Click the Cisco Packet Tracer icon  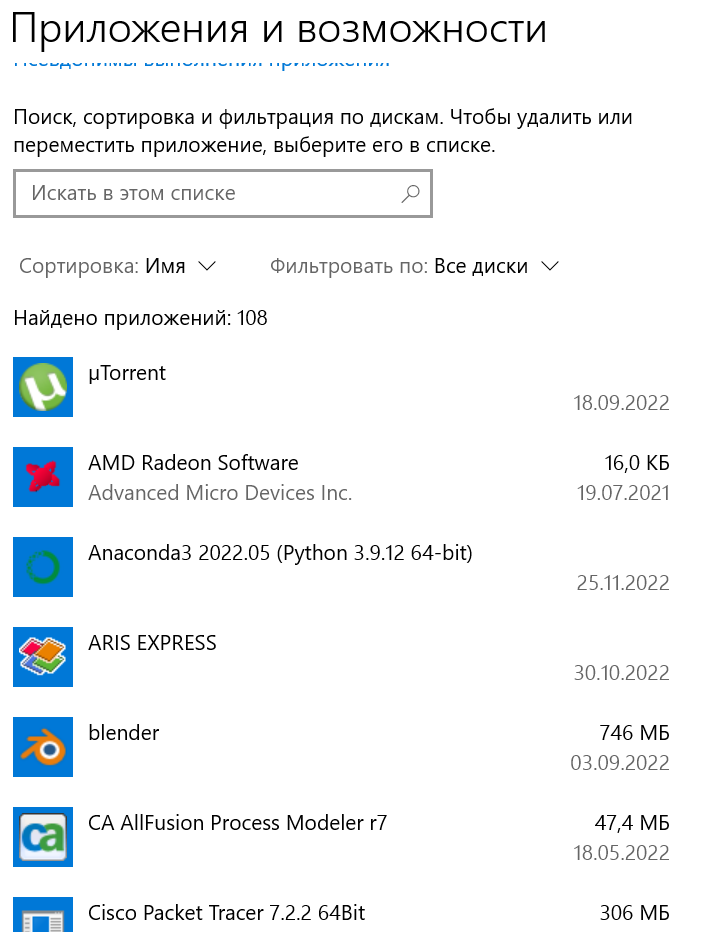43,915
